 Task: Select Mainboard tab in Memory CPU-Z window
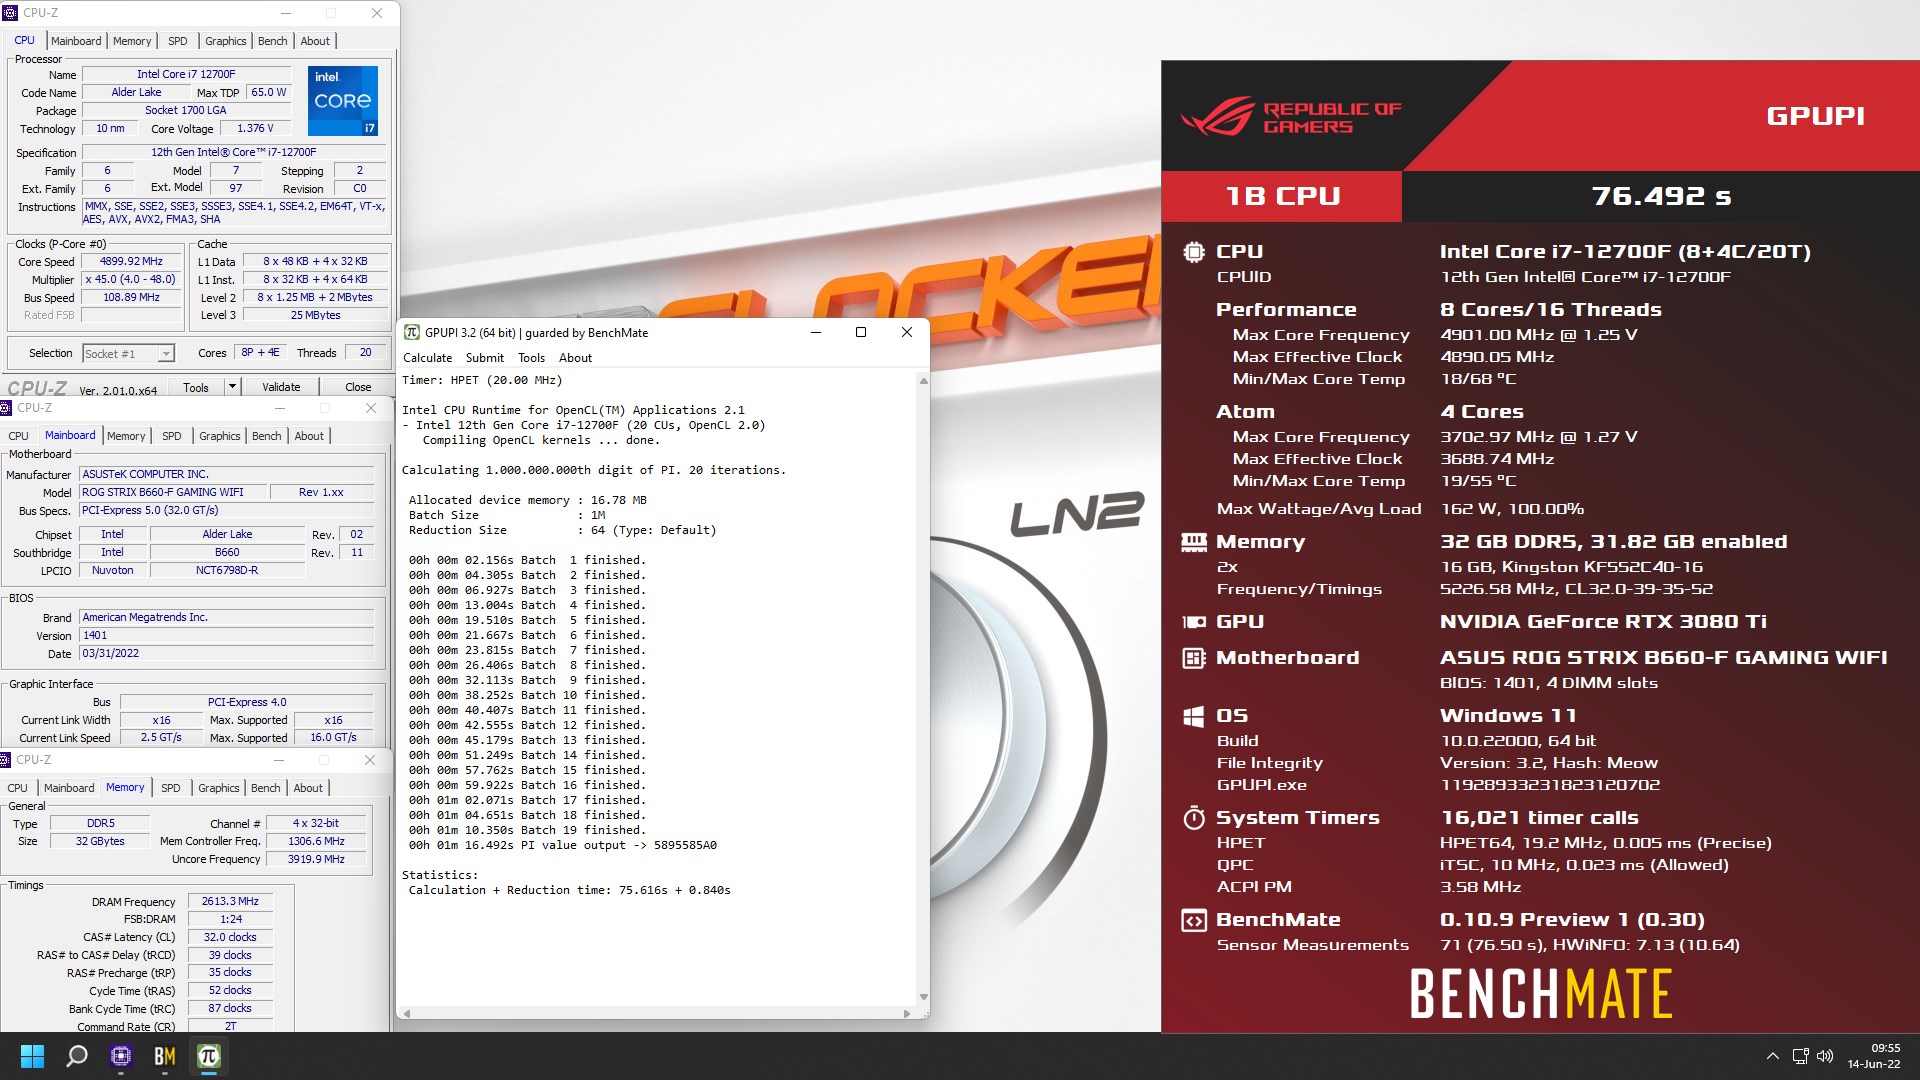[x=69, y=788]
